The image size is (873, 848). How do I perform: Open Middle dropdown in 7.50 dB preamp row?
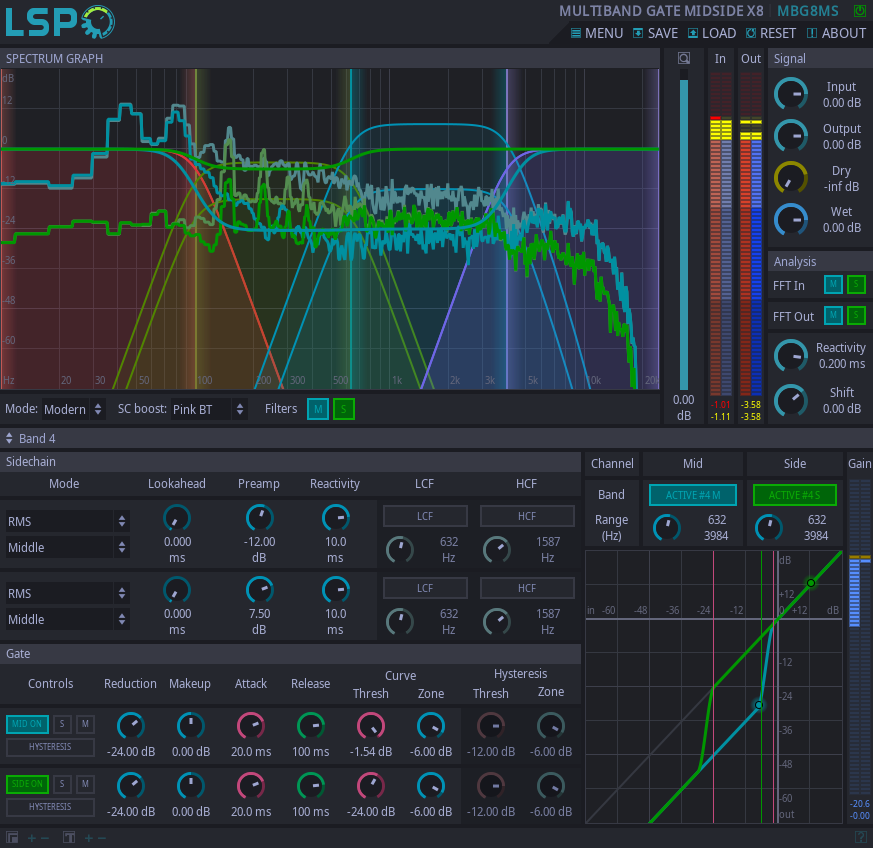point(67,619)
